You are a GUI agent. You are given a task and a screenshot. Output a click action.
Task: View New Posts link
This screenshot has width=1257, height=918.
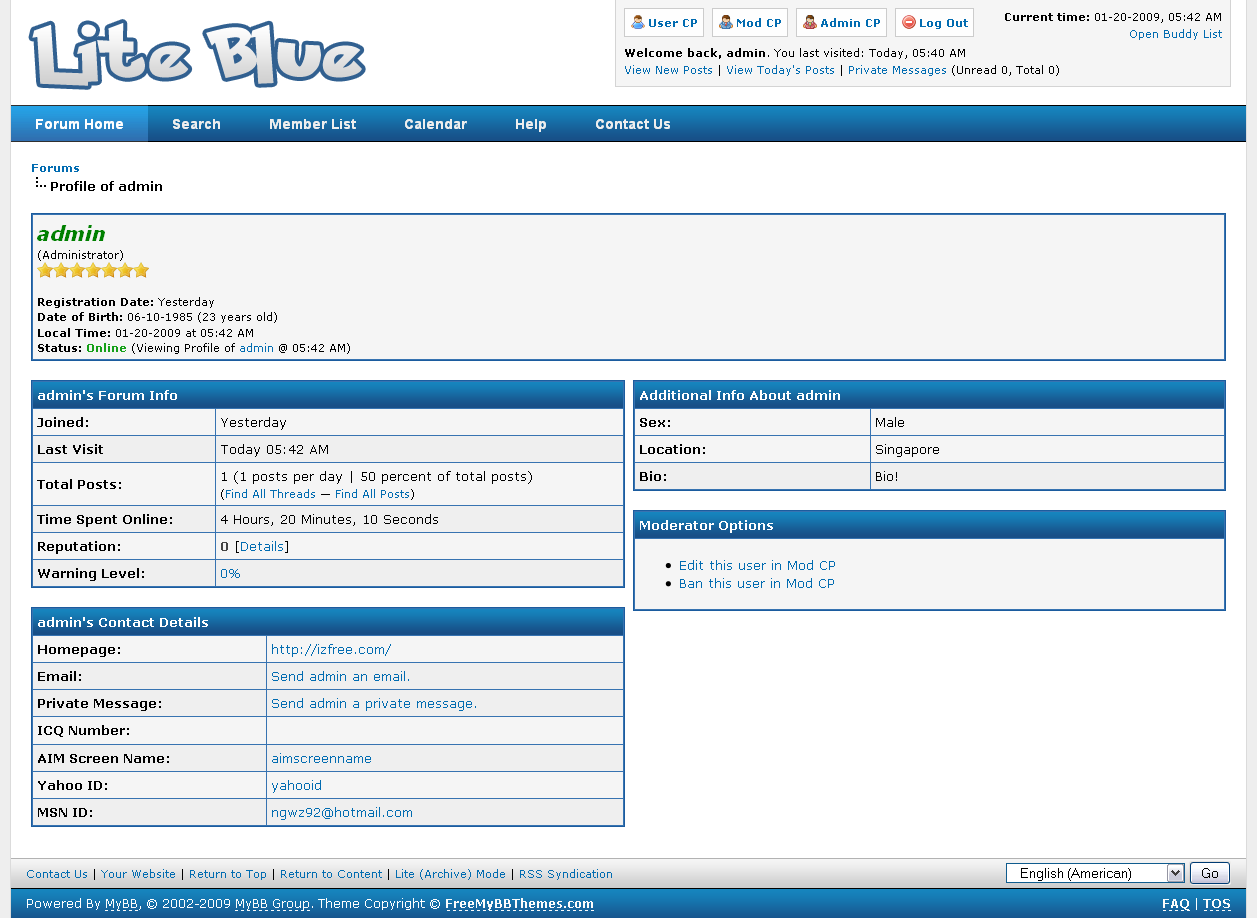coord(668,70)
